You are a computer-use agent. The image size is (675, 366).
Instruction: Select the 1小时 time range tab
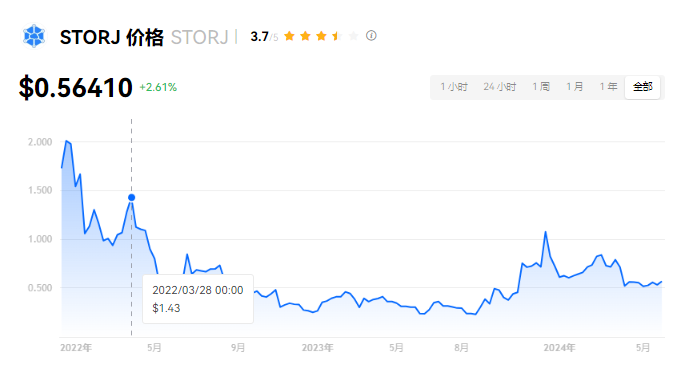tap(454, 87)
